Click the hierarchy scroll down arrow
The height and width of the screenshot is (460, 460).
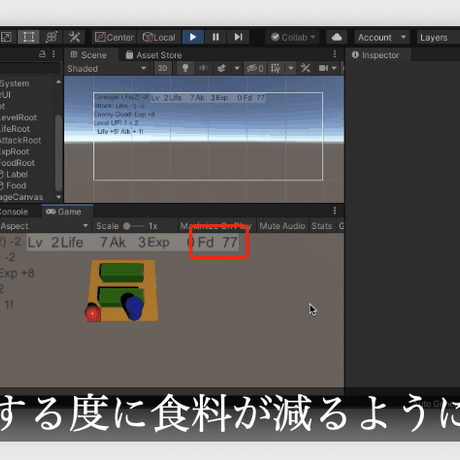59,197
